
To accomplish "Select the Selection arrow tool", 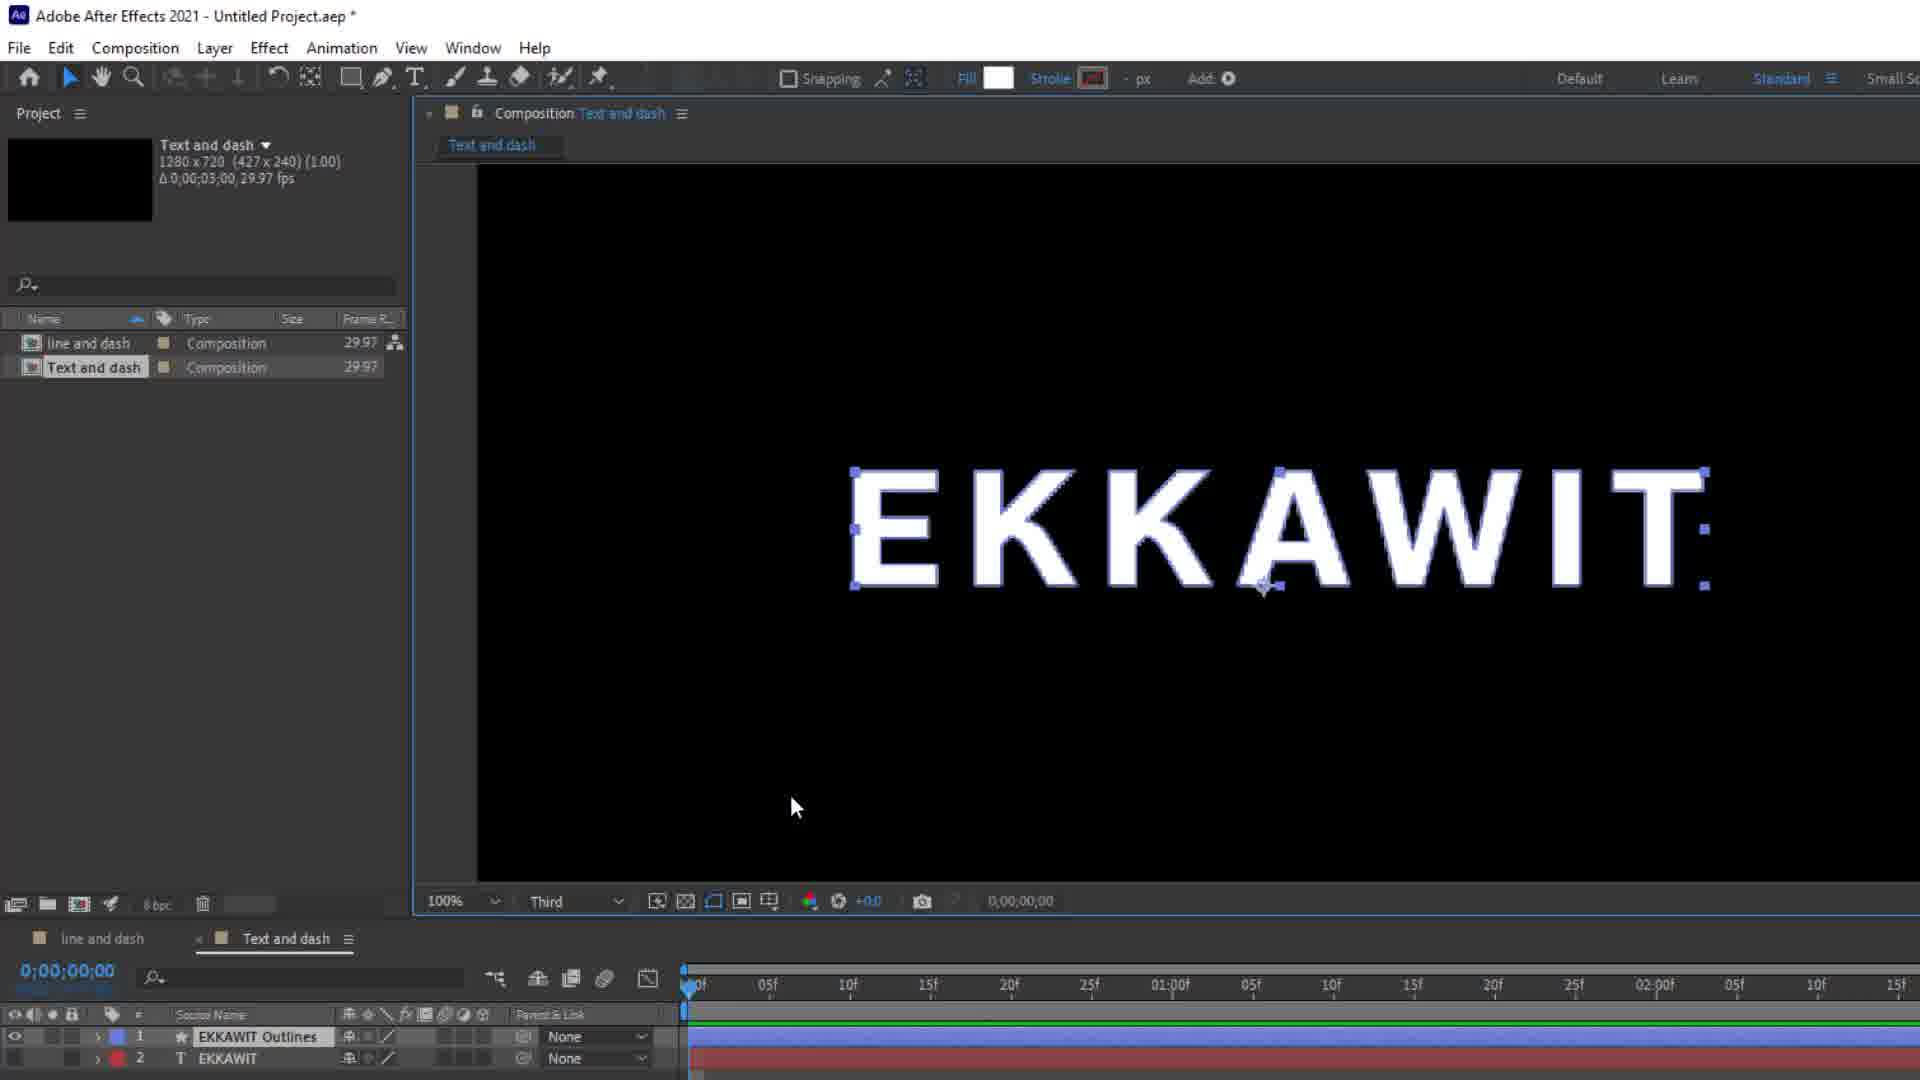I will coord(69,78).
